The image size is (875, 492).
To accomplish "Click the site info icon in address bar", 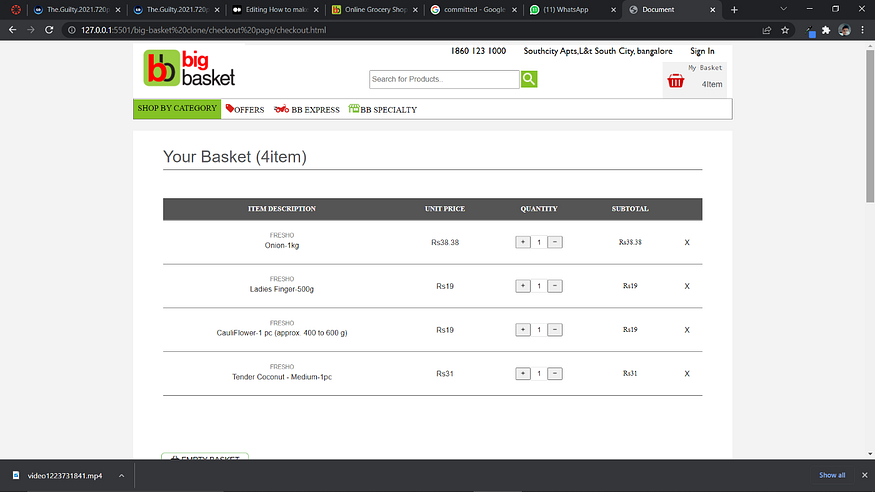I will click(x=71, y=30).
